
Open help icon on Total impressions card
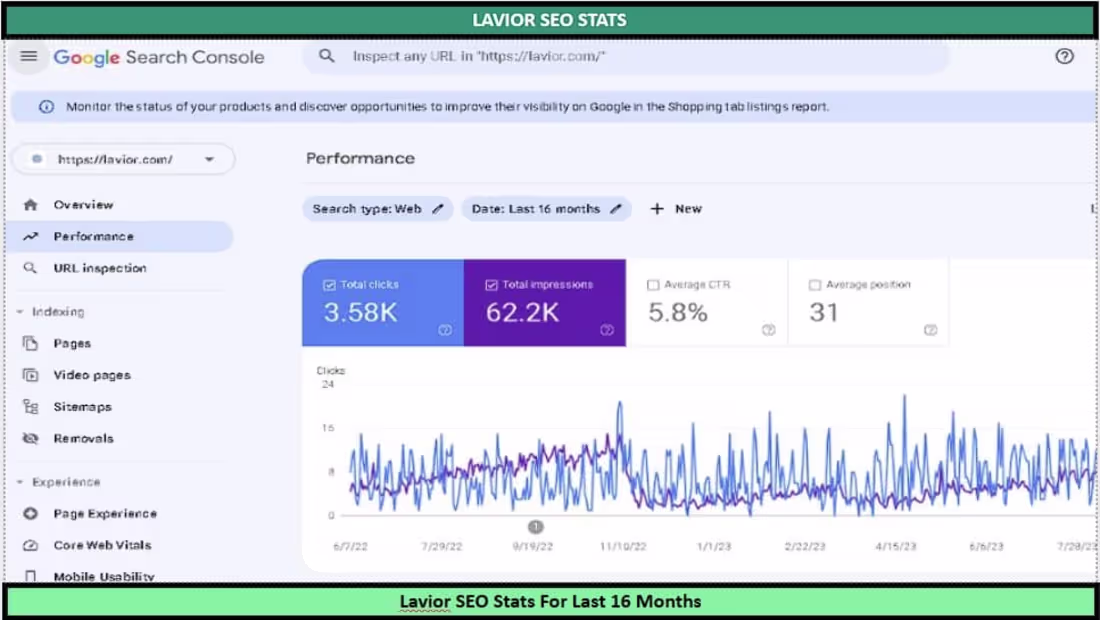point(607,330)
